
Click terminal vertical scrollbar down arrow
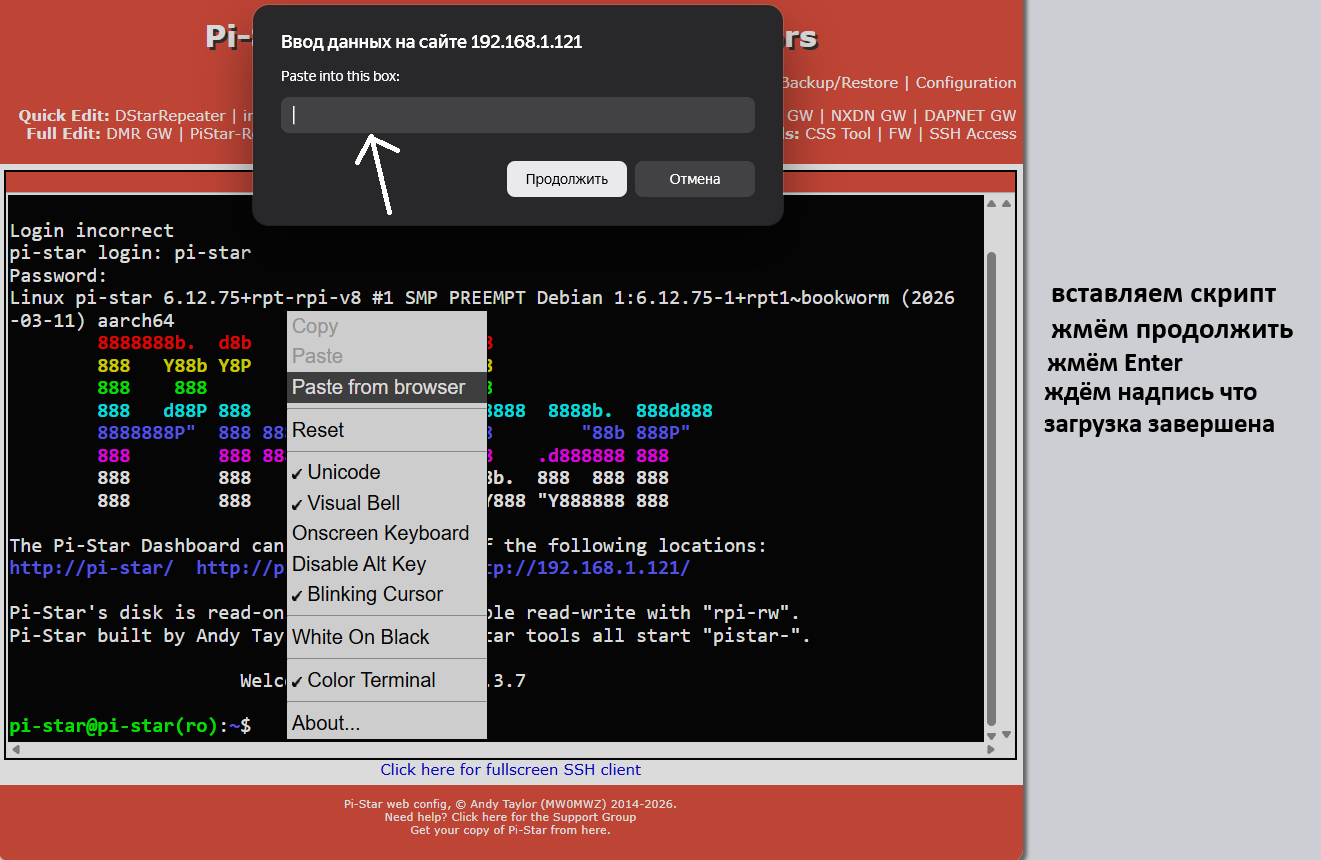click(x=992, y=736)
